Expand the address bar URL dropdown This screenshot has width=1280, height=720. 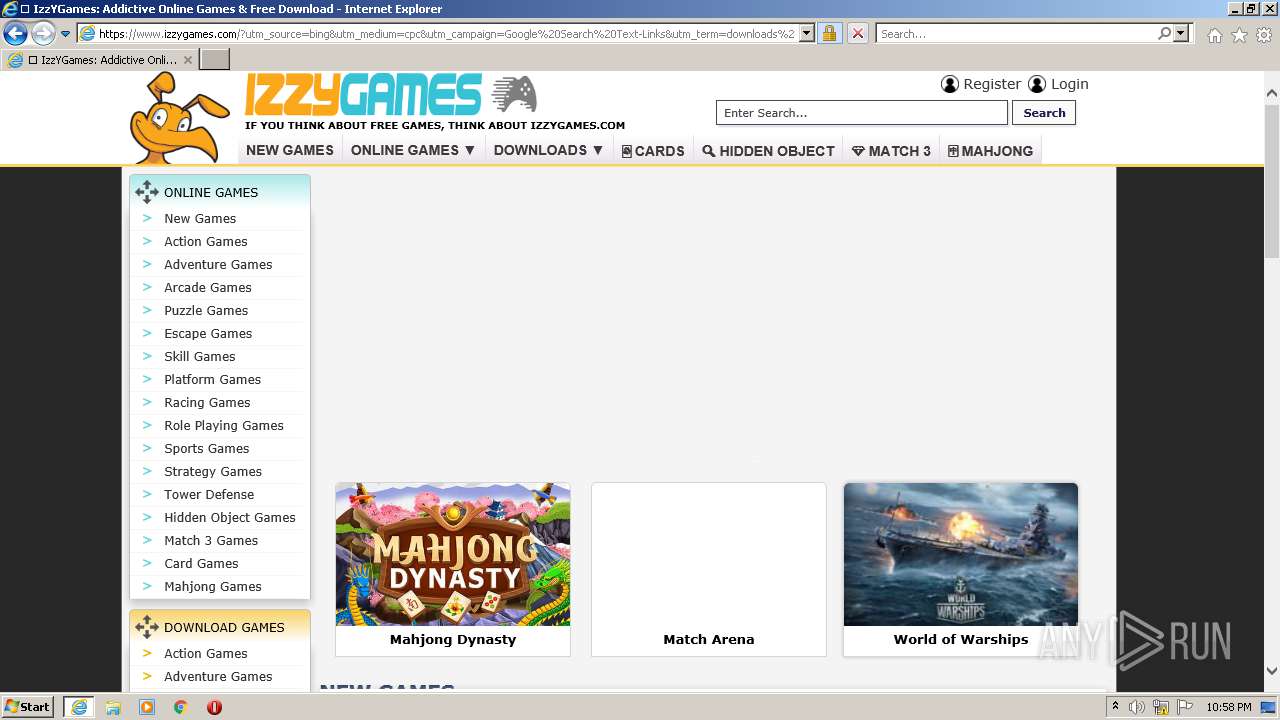[x=807, y=33]
